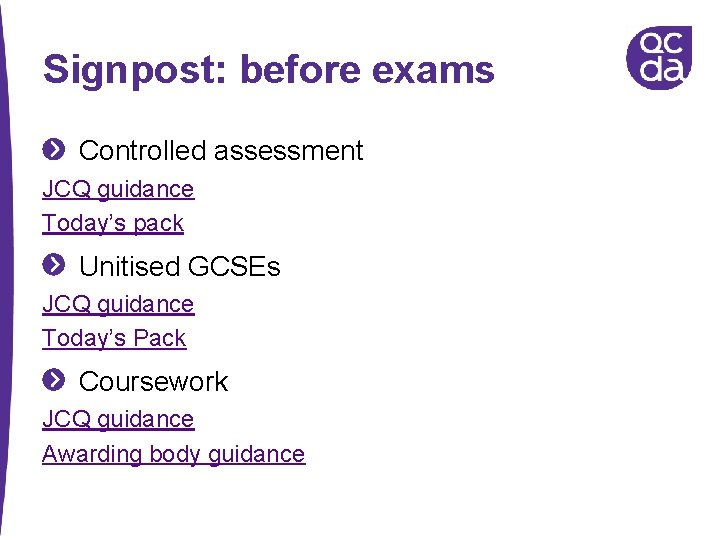The width and height of the screenshot is (720, 540).
Task: Select the word 'Signpost:' in the slide title
Action: point(135,70)
